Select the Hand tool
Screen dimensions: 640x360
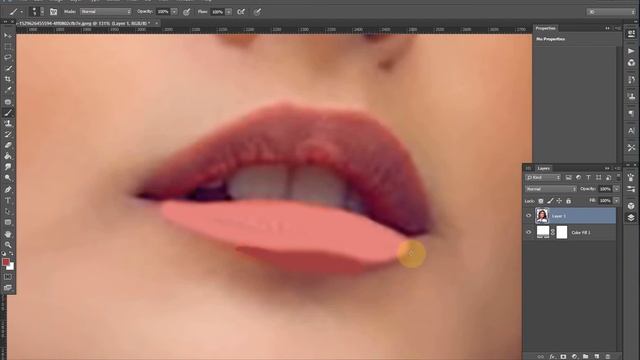(x=8, y=234)
